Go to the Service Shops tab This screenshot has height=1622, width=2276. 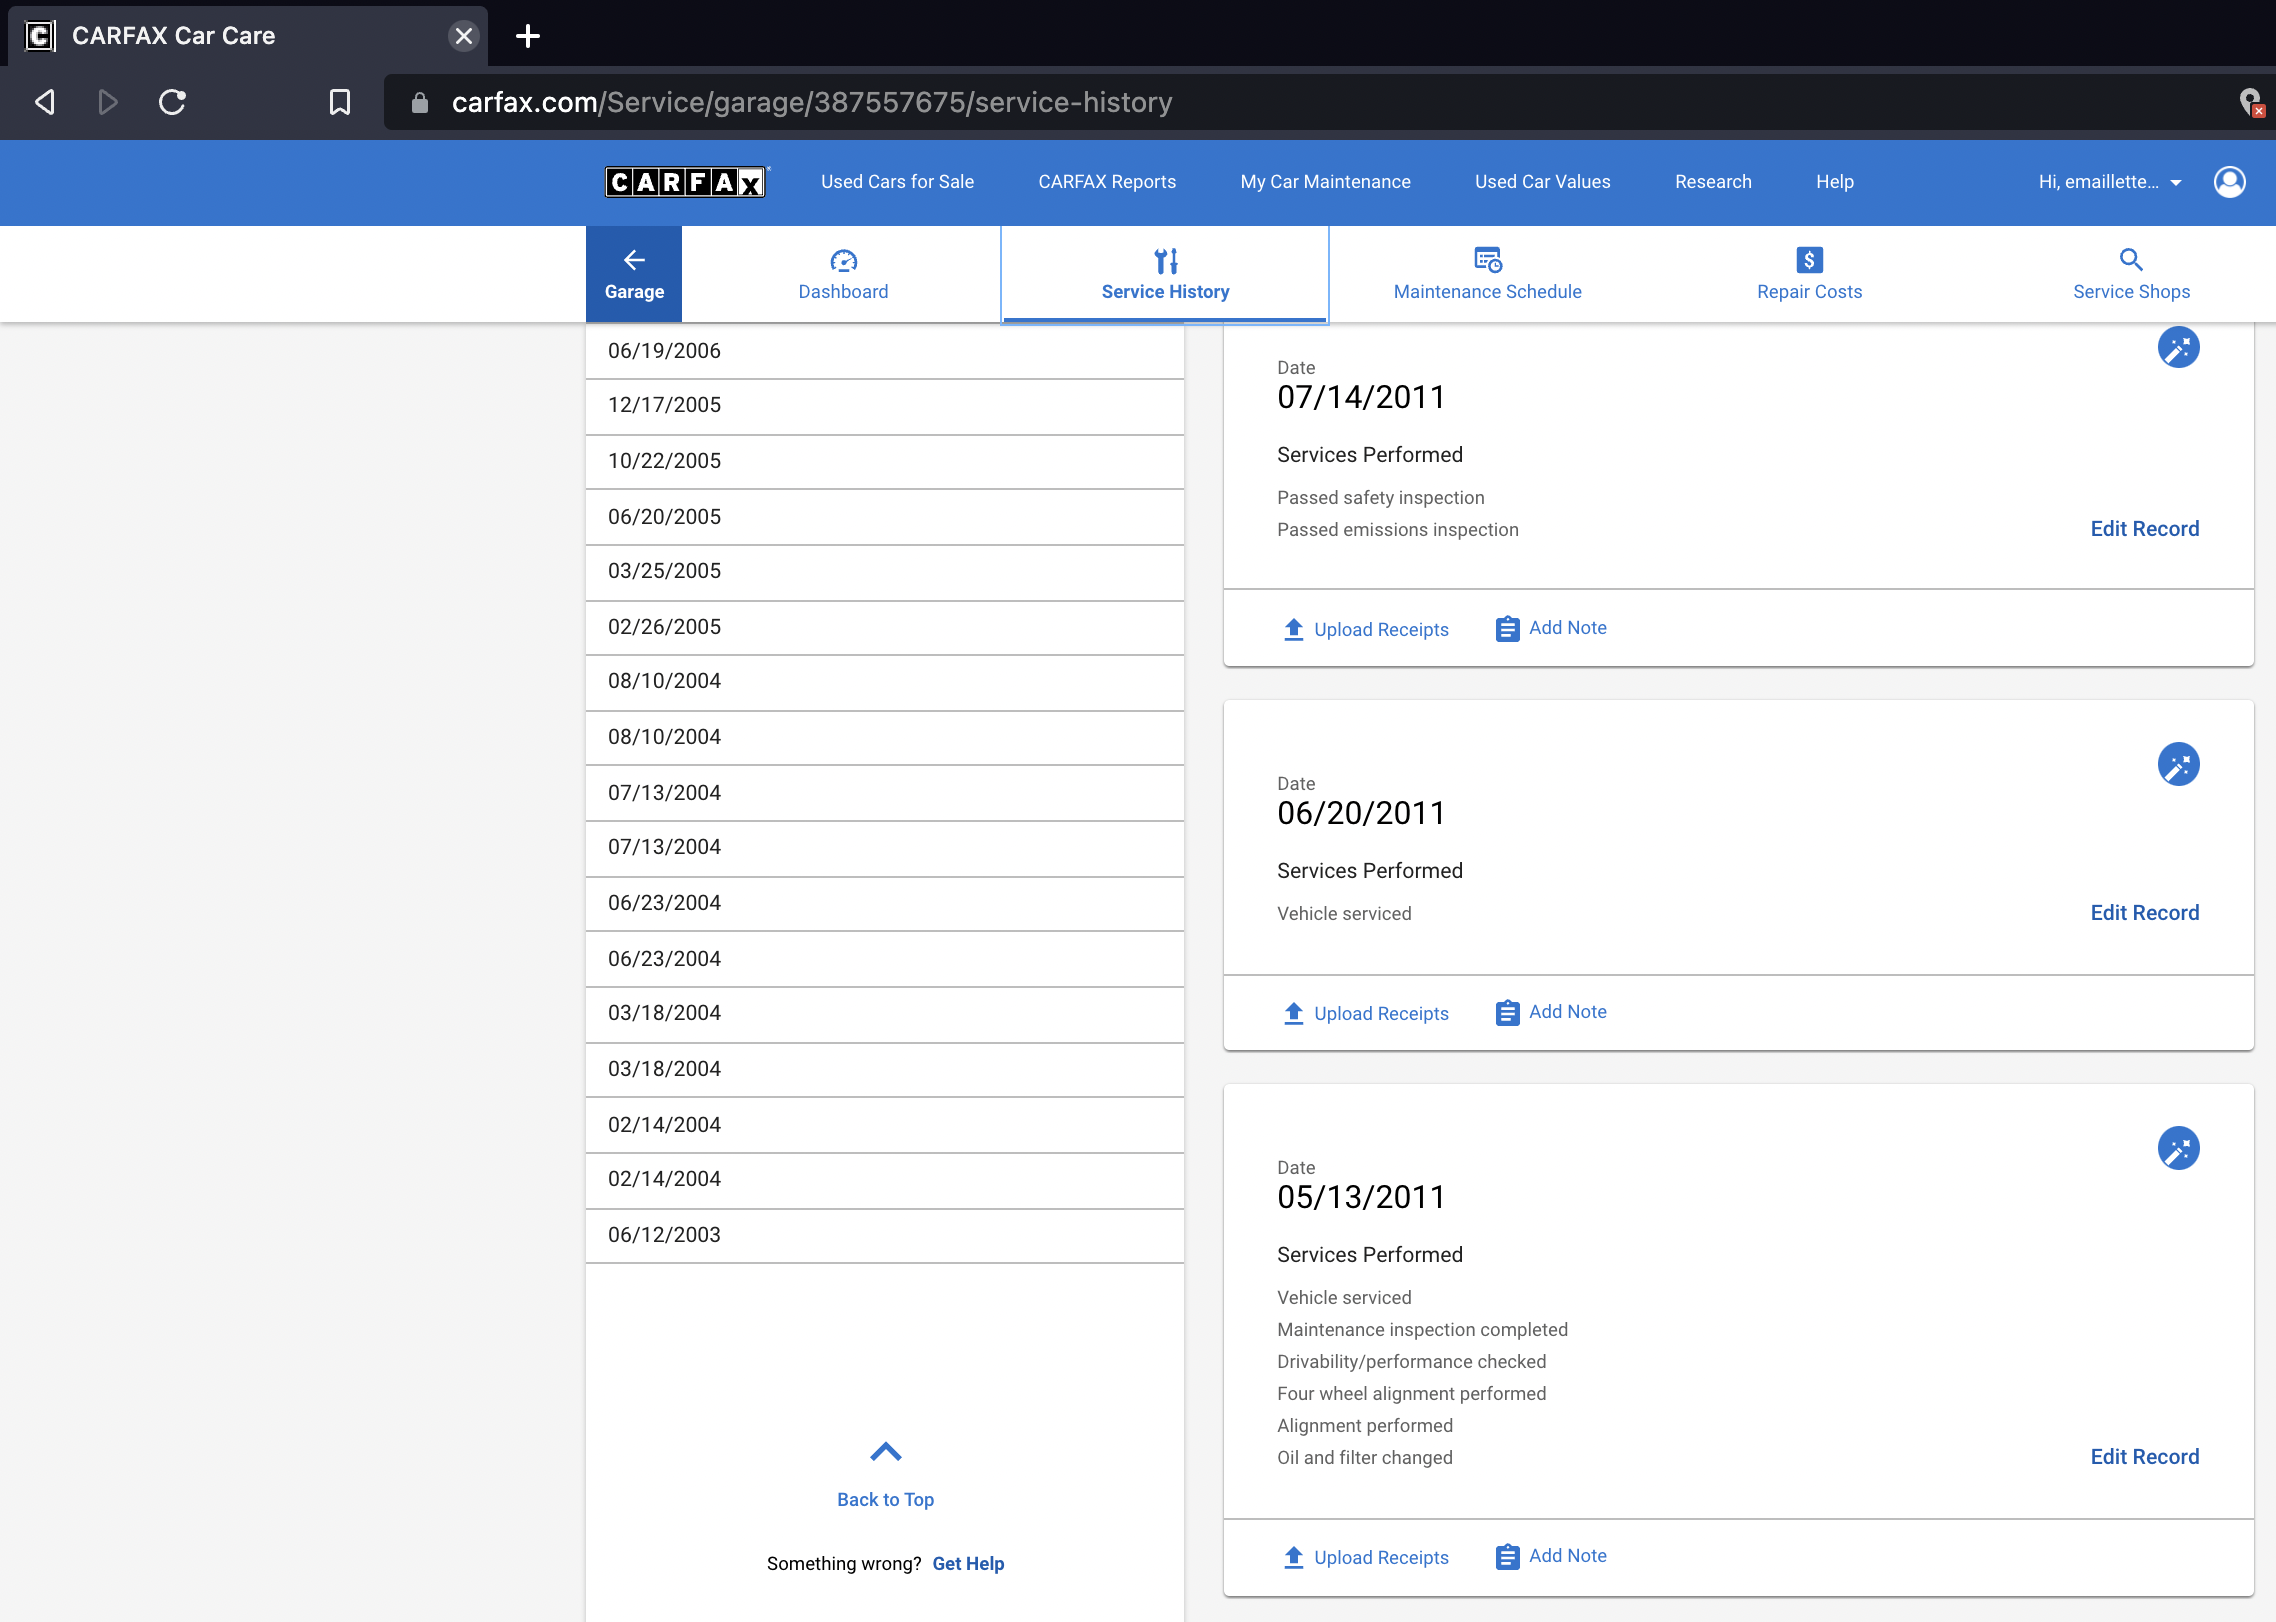(x=2131, y=274)
